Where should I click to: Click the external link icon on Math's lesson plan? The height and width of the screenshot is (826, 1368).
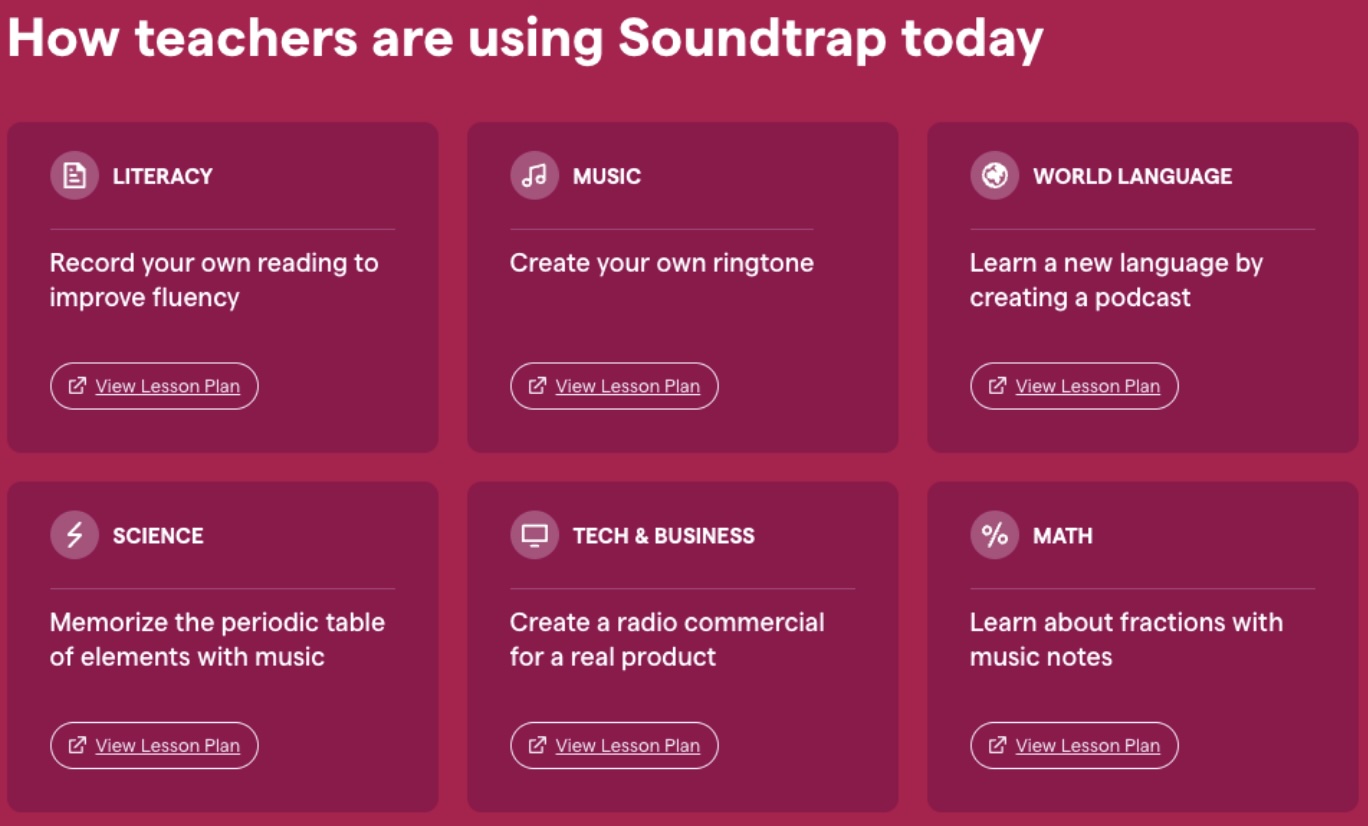click(999, 745)
